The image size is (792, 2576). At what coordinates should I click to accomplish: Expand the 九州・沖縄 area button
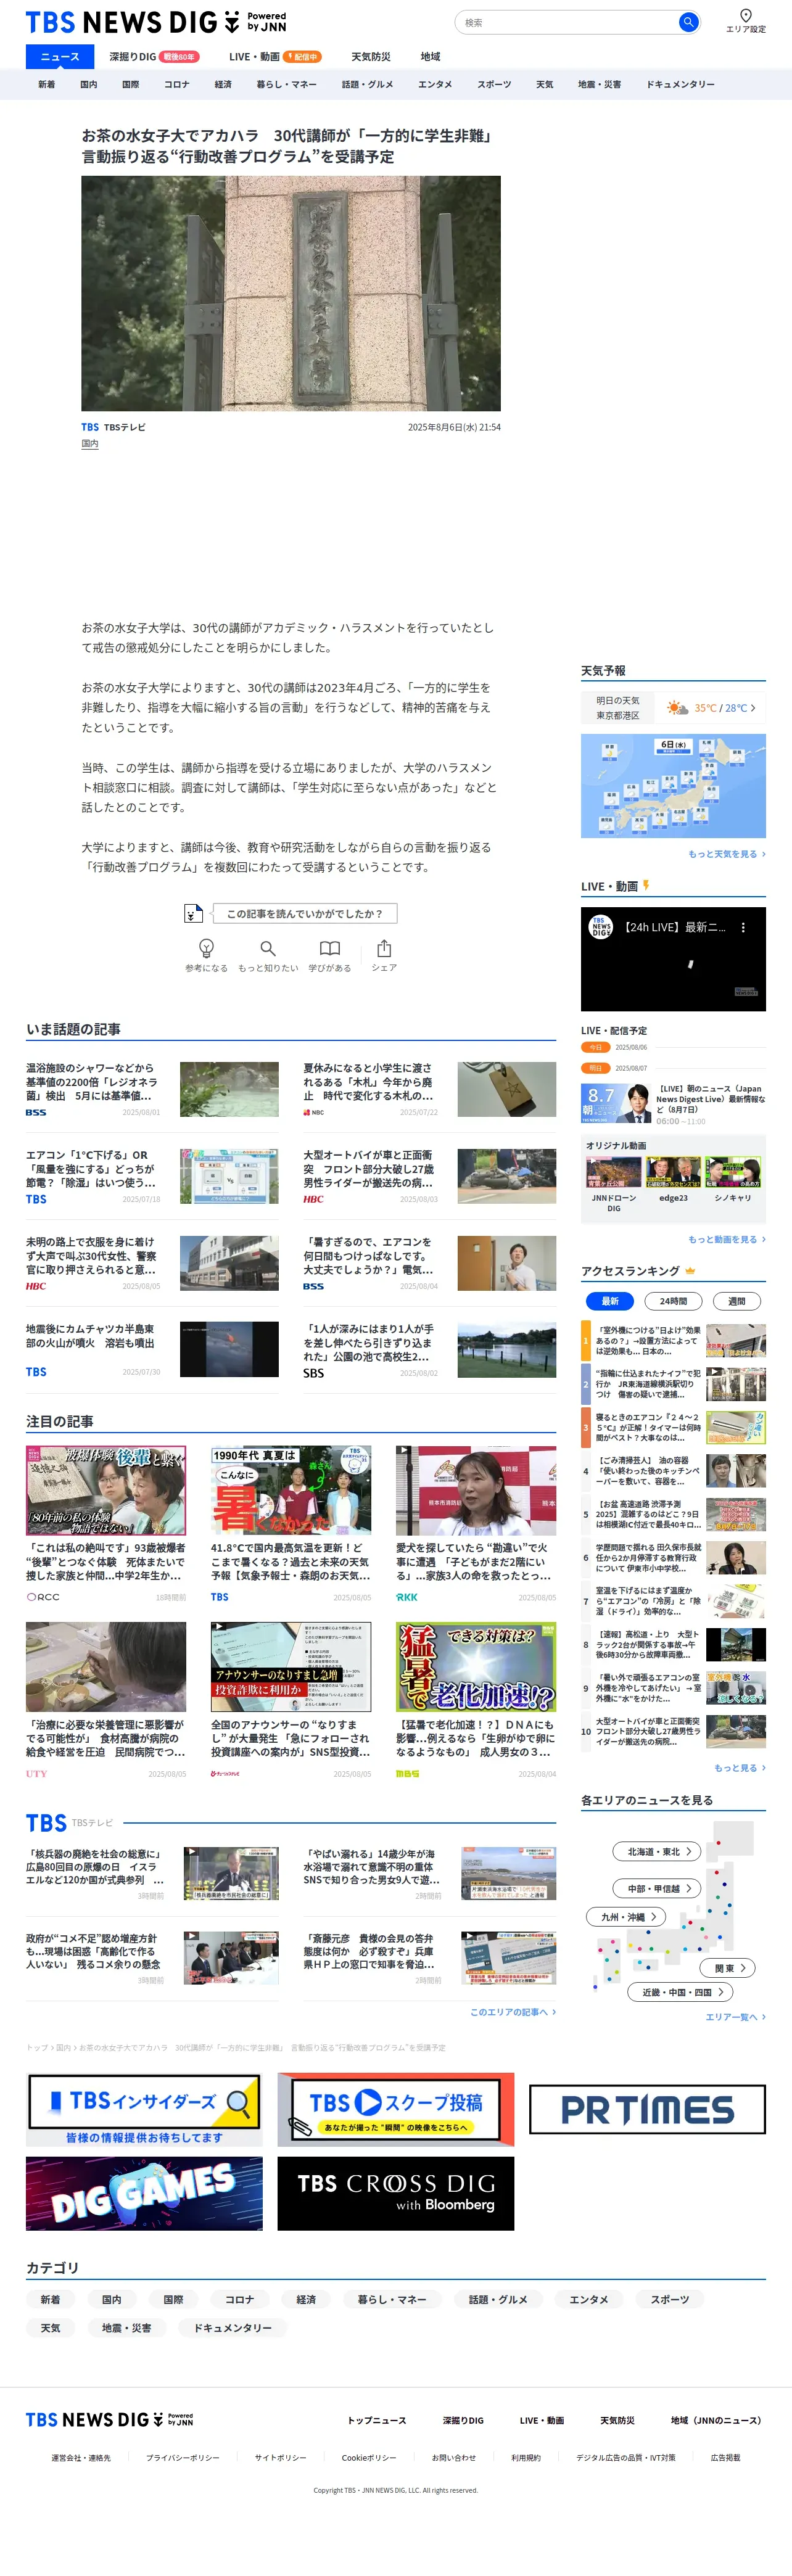pyautogui.click(x=627, y=1917)
